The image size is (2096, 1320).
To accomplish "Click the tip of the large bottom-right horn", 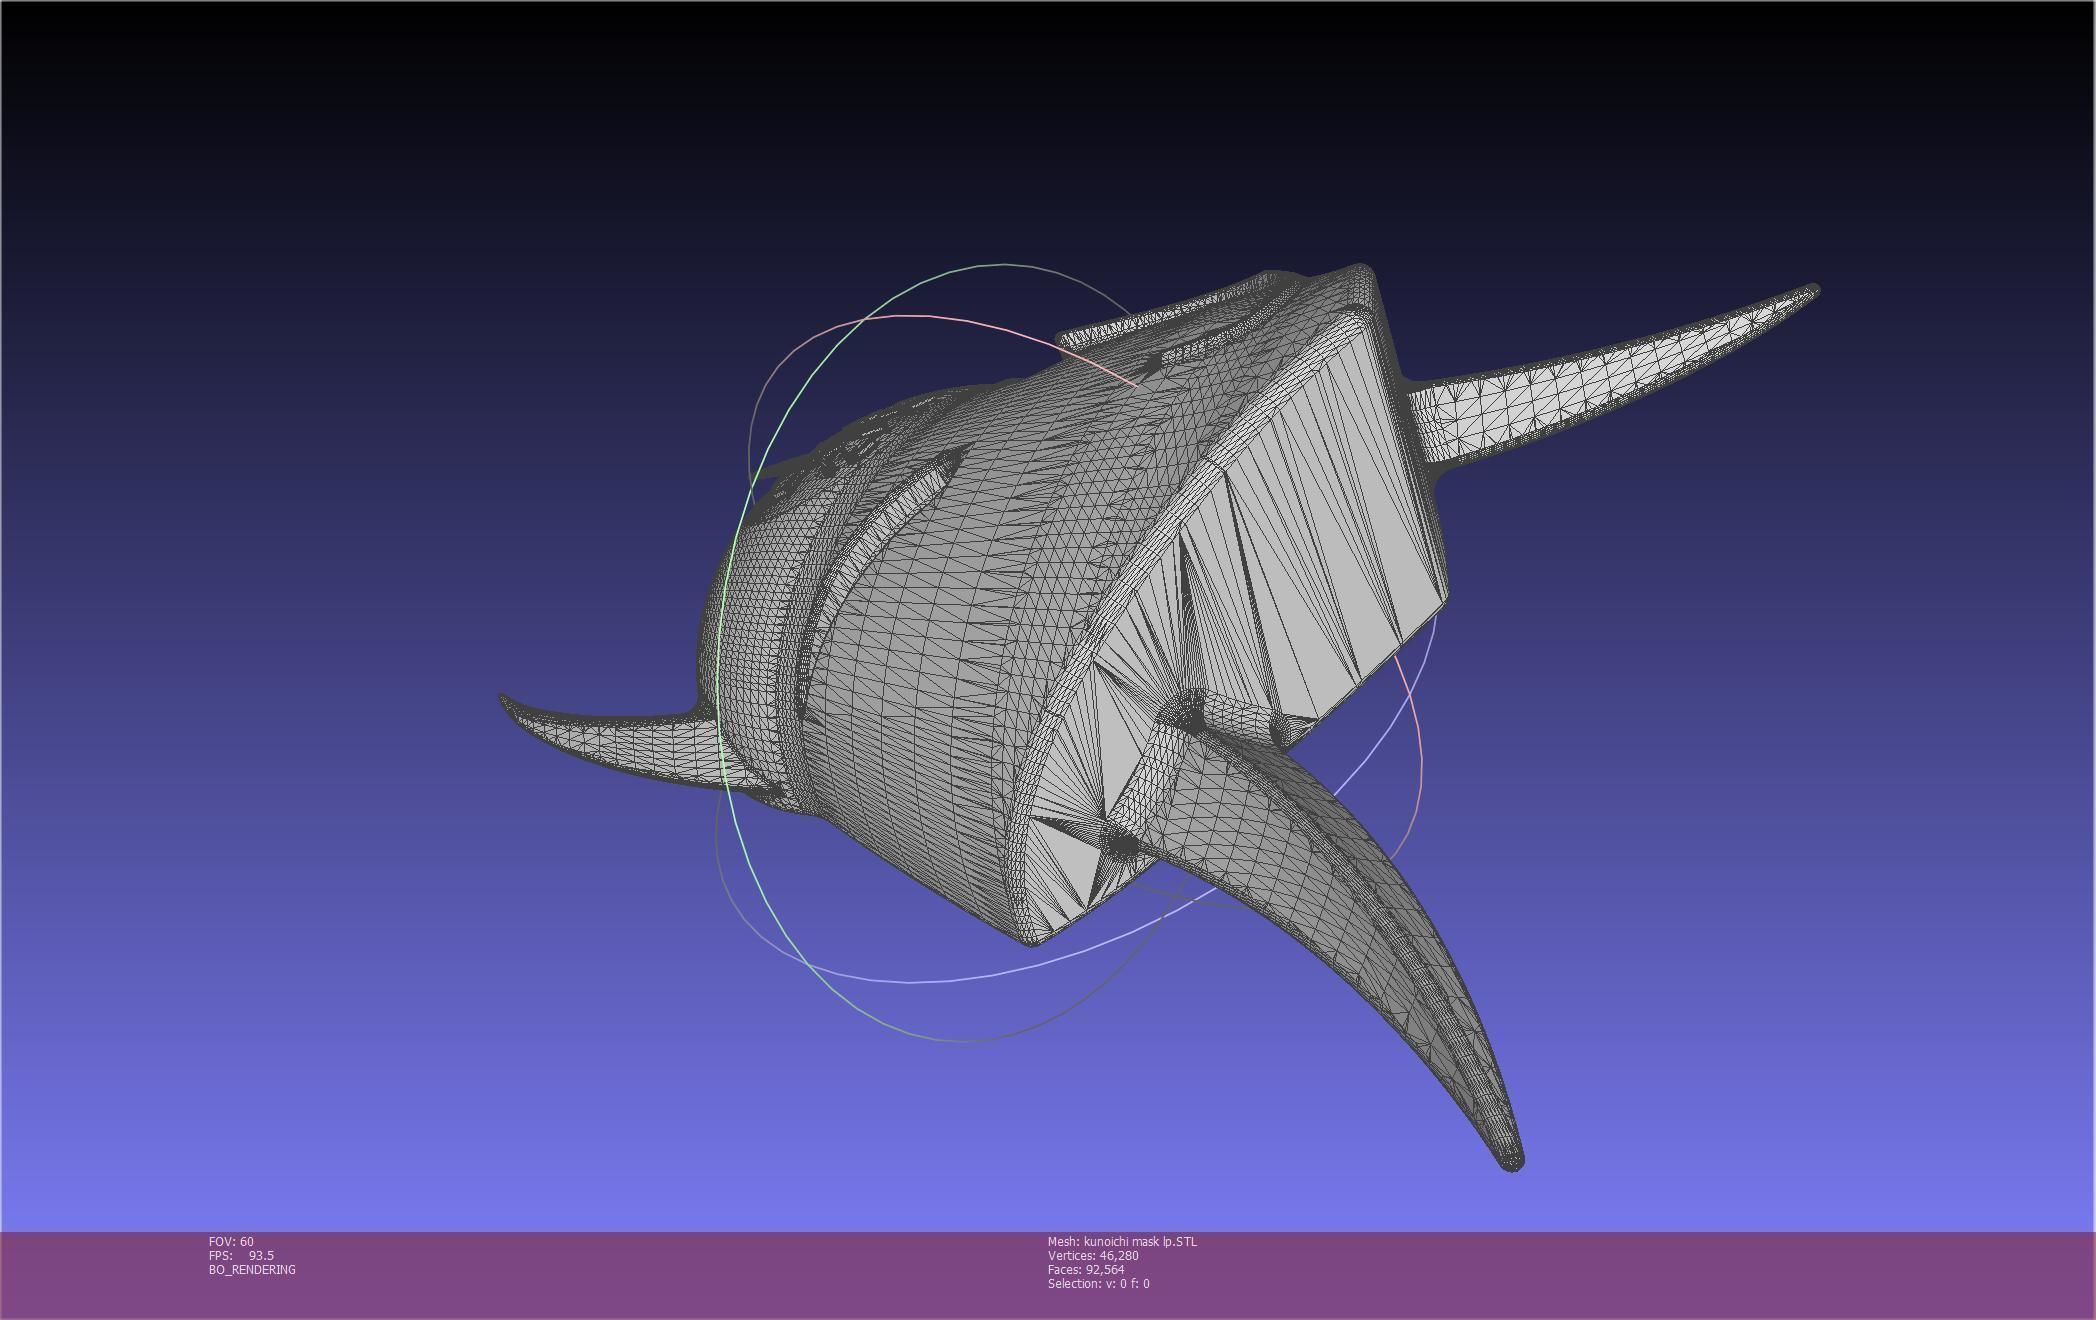I will (x=1513, y=1162).
